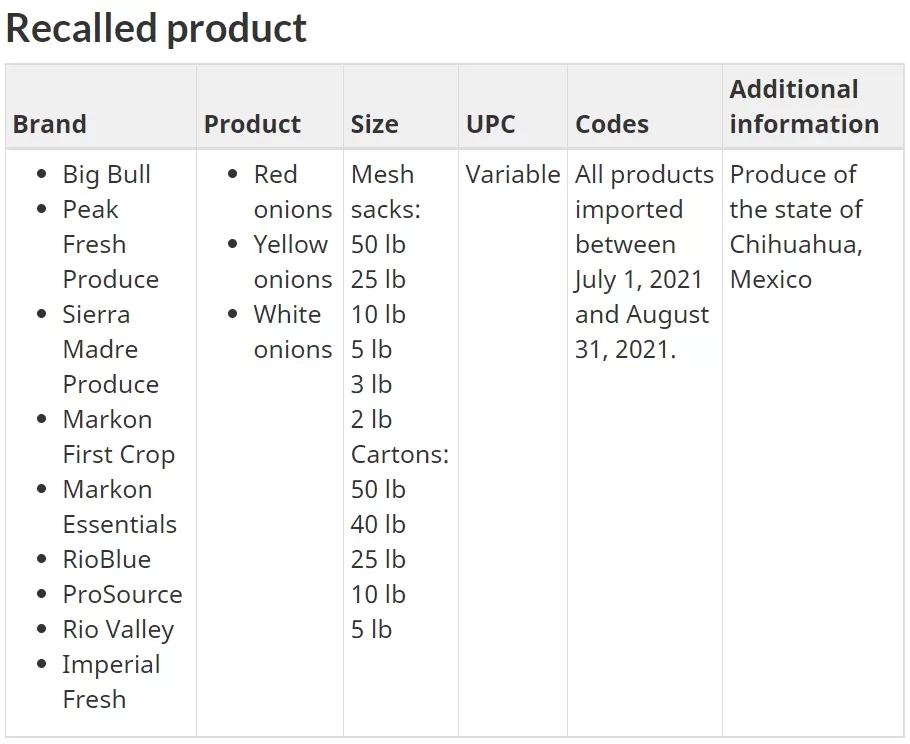Click Sierra Madre Produce brand entry

[110, 349]
